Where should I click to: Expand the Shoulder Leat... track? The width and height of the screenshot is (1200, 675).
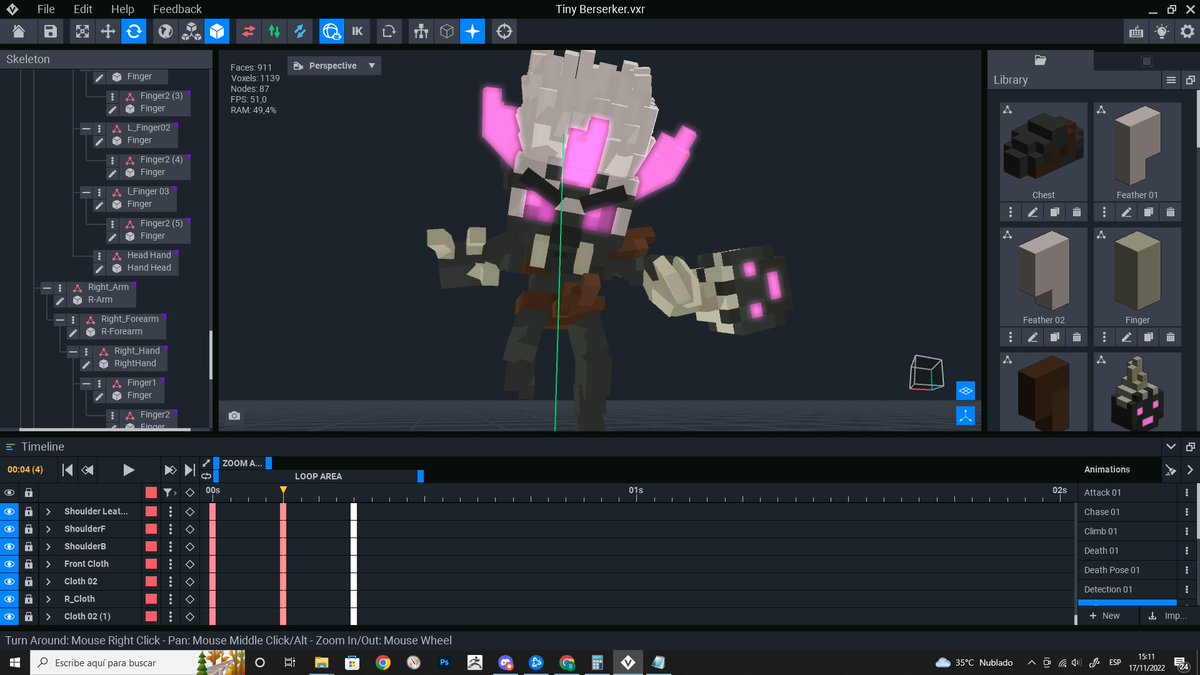coord(48,511)
